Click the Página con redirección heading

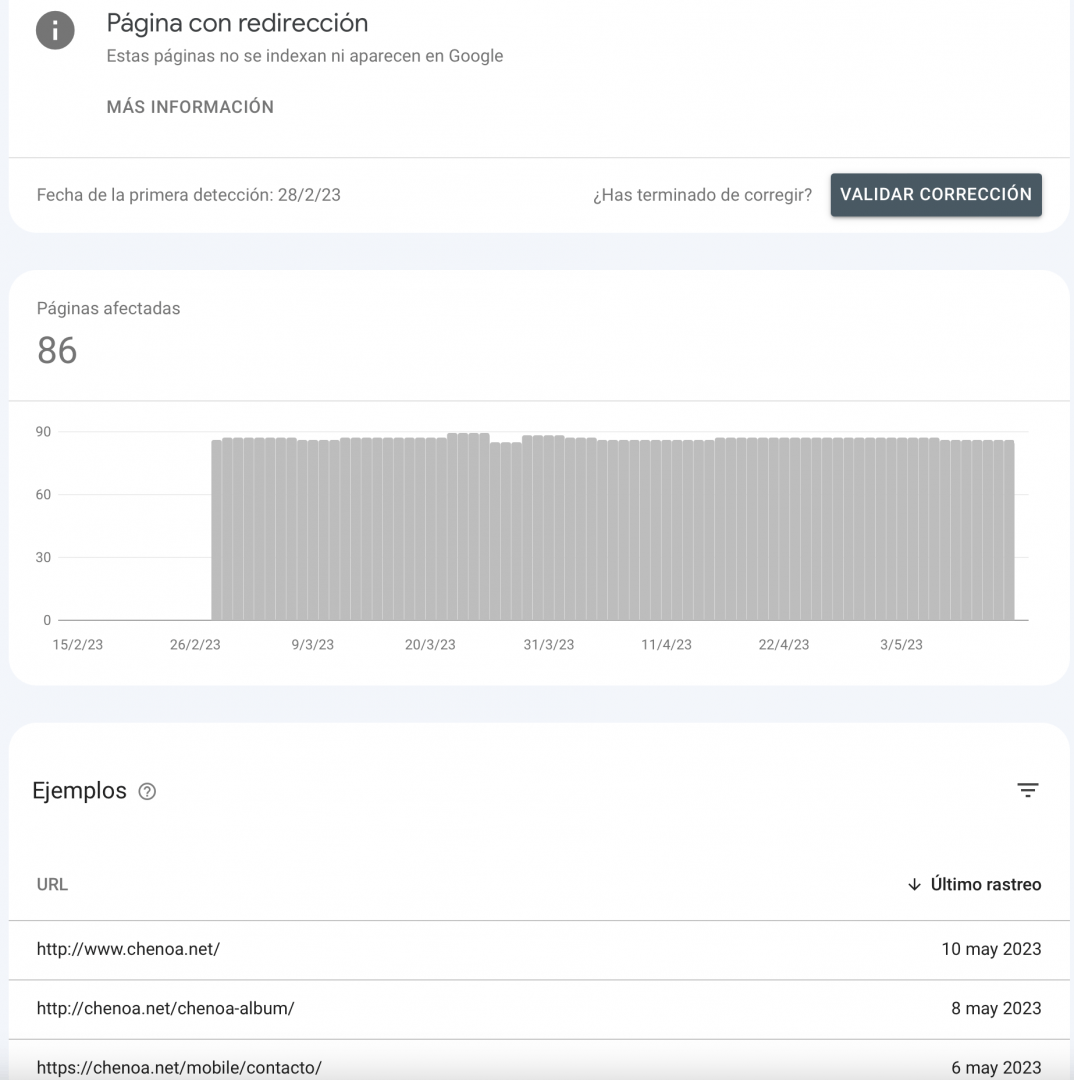[x=237, y=23]
